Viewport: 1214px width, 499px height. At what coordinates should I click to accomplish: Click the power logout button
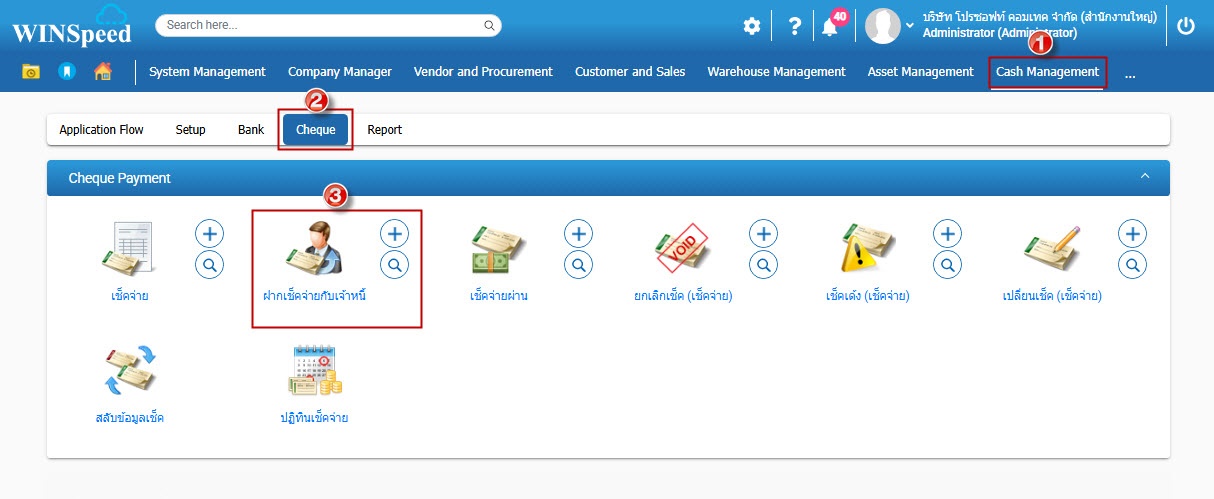[x=1186, y=27]
